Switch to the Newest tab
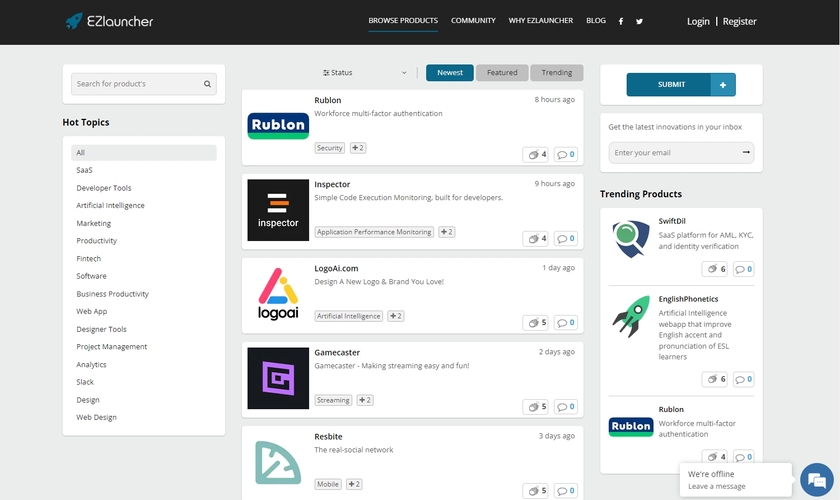 (x=450, y=73)
